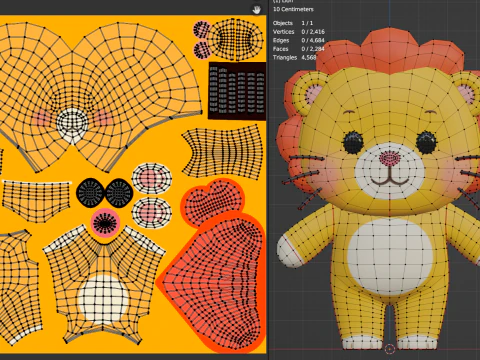Click the 'Objects 1 / 1' statistic
The image size is (480, 360).
[x=293, y=23]
